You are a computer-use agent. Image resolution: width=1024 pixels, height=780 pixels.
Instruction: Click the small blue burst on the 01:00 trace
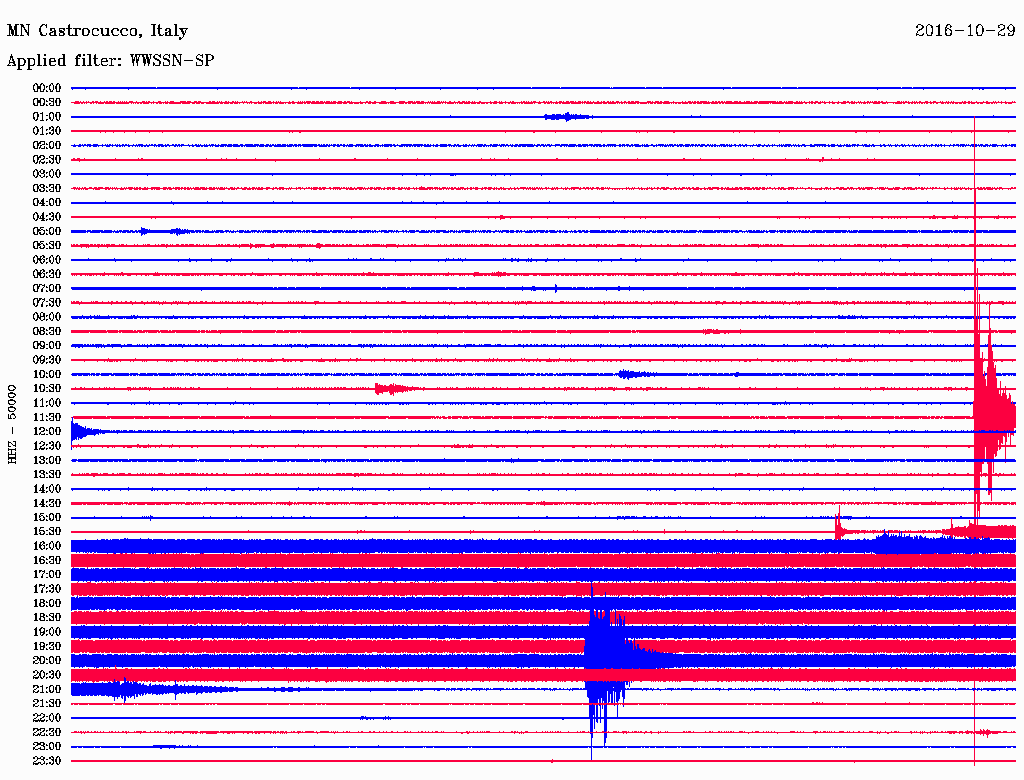pos(568,117)
